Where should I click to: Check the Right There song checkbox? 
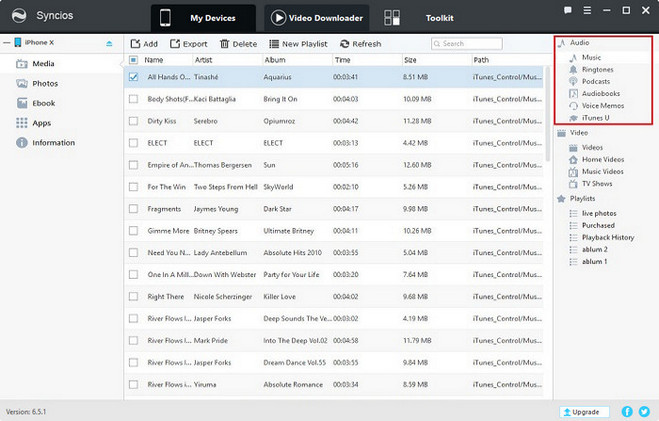(x=133, y=297)
